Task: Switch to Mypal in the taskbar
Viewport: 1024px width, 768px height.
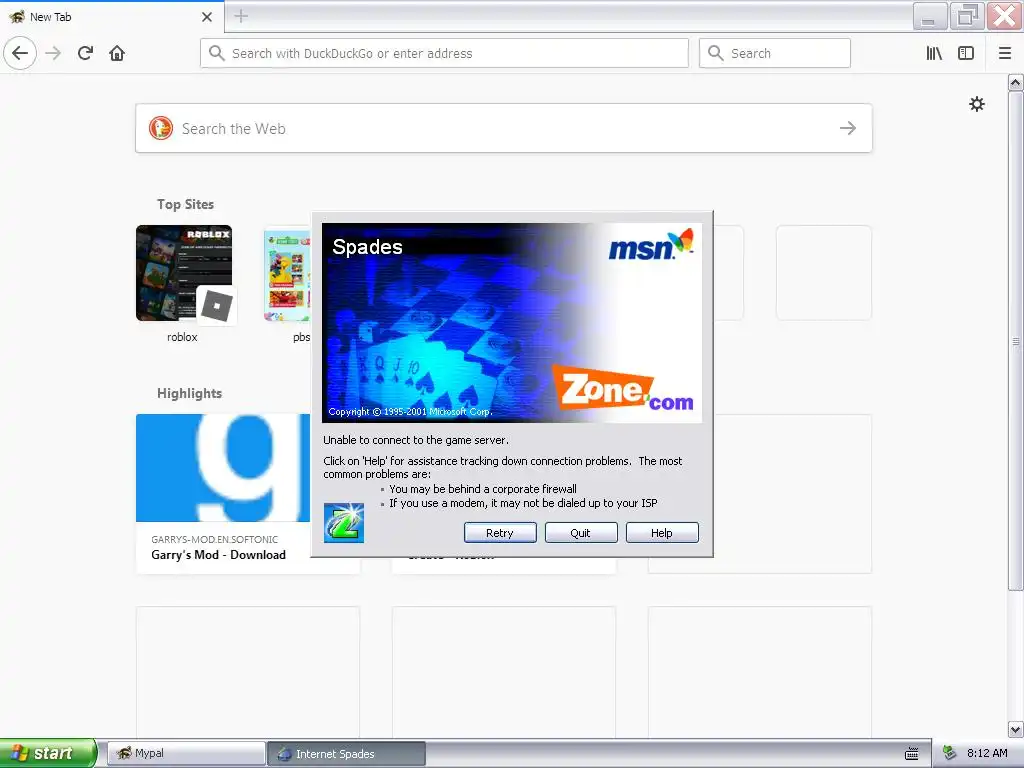Action: coord(185,753)
